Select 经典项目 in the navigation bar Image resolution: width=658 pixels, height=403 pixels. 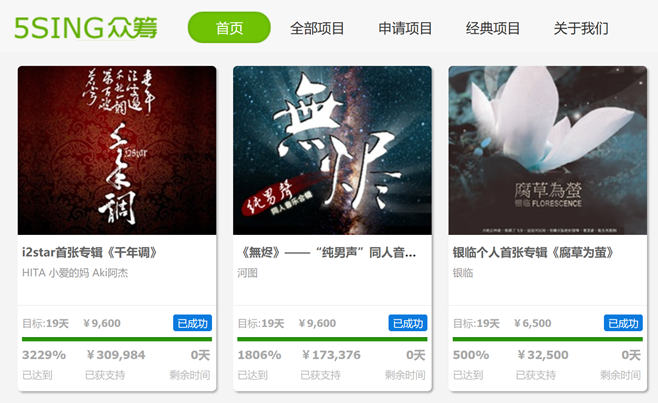tap(493, 29)
